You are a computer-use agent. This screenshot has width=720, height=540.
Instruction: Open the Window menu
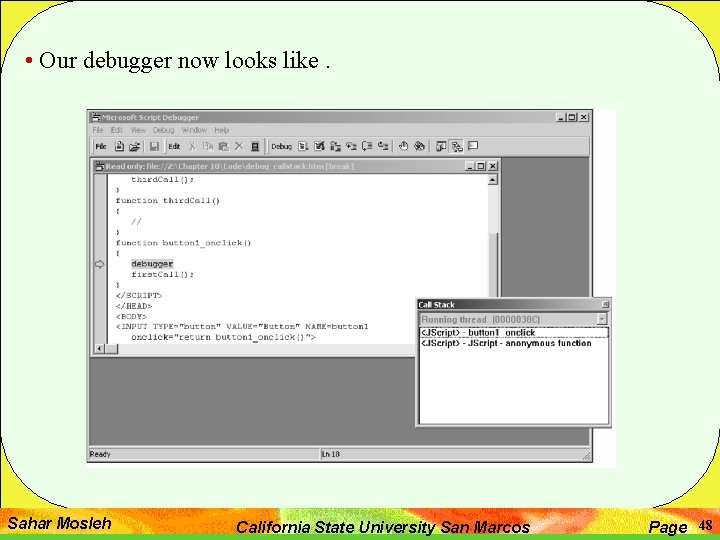click(x=194, y=130)
